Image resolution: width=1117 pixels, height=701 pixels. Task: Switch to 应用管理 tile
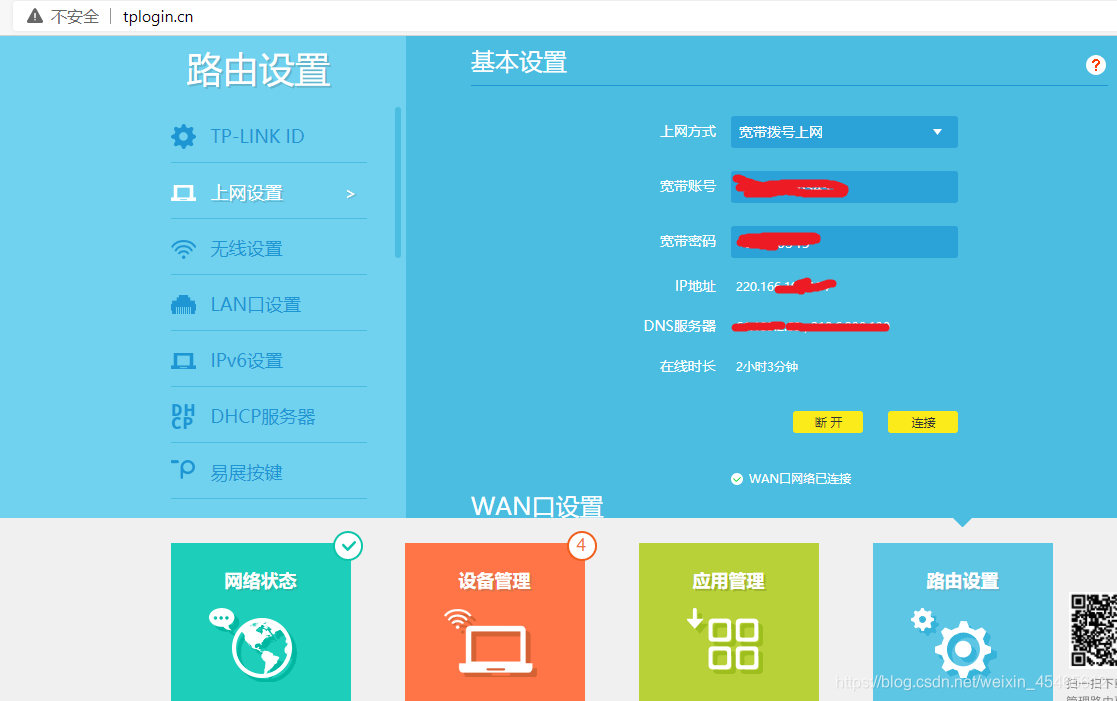click(729, 621)
